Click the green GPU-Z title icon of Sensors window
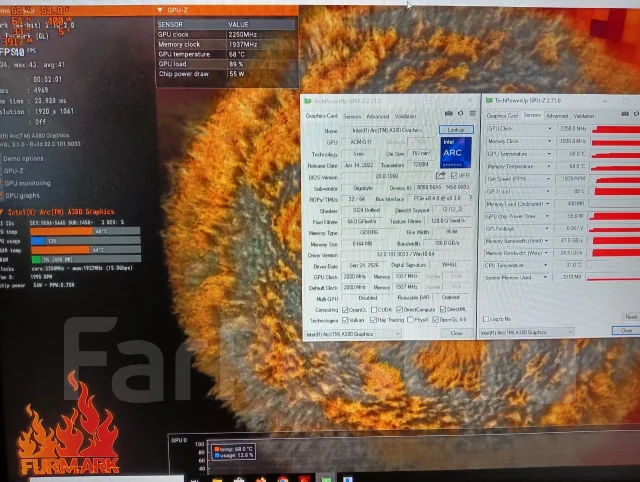The width and height of the screenshot is (640, 482). coord(489,100)
